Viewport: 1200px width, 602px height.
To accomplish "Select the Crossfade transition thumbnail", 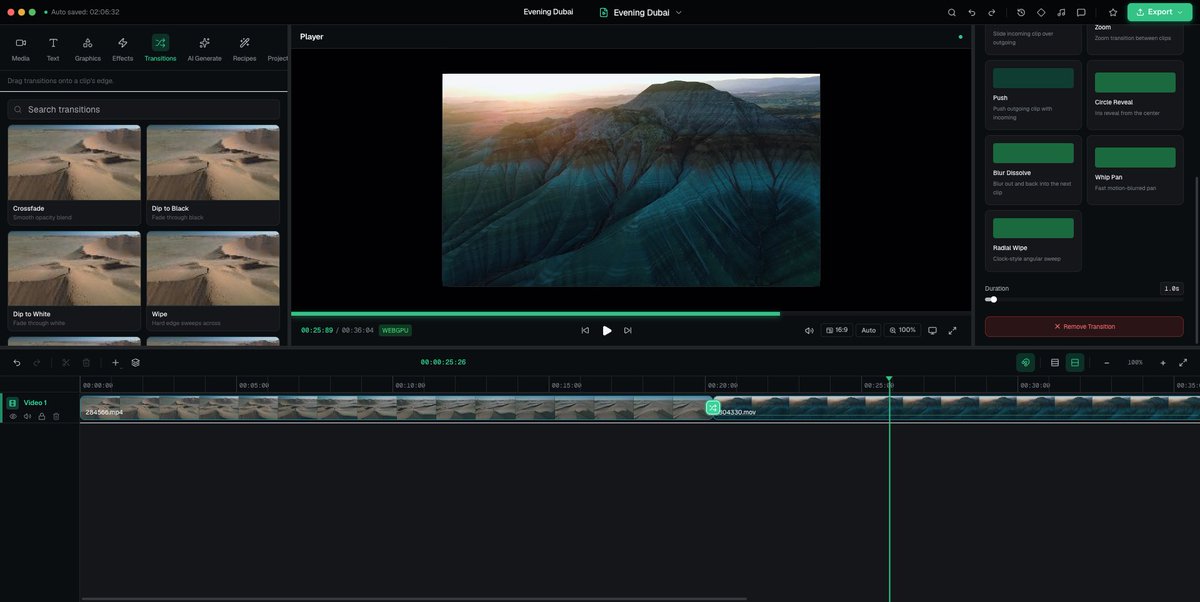I will (74, 162).
